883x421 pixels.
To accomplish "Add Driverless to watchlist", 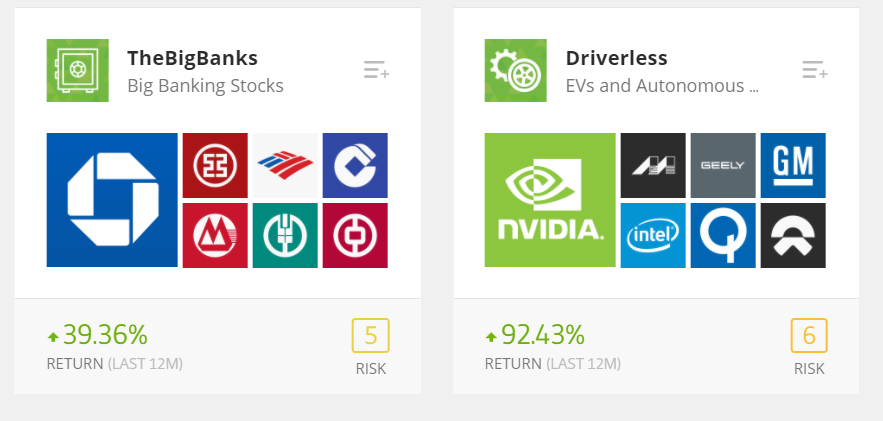I will point(814,70).
